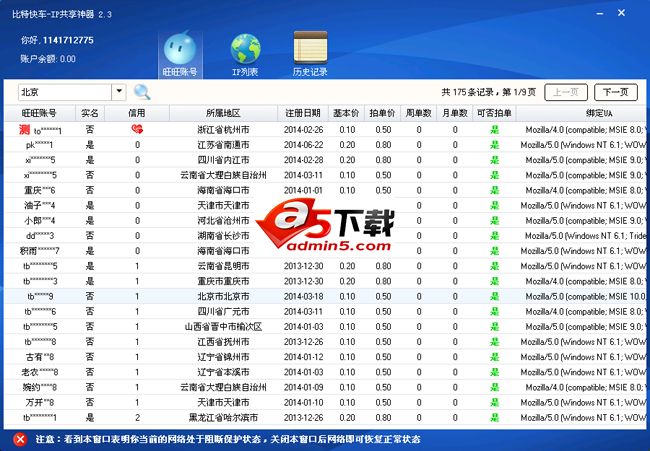Switch to the IP列表 globe tab

click(245, 54)
